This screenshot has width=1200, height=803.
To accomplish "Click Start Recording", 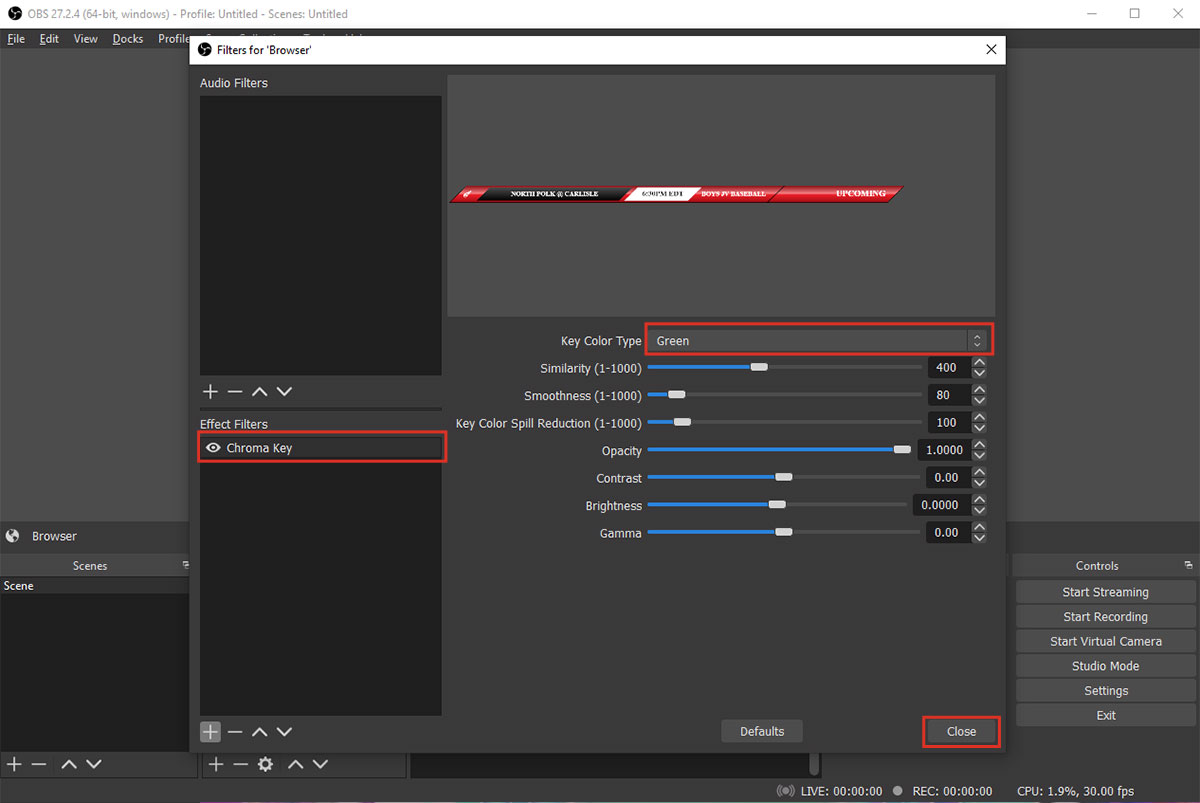I will pyautogui.click(x=1105, y=617).
